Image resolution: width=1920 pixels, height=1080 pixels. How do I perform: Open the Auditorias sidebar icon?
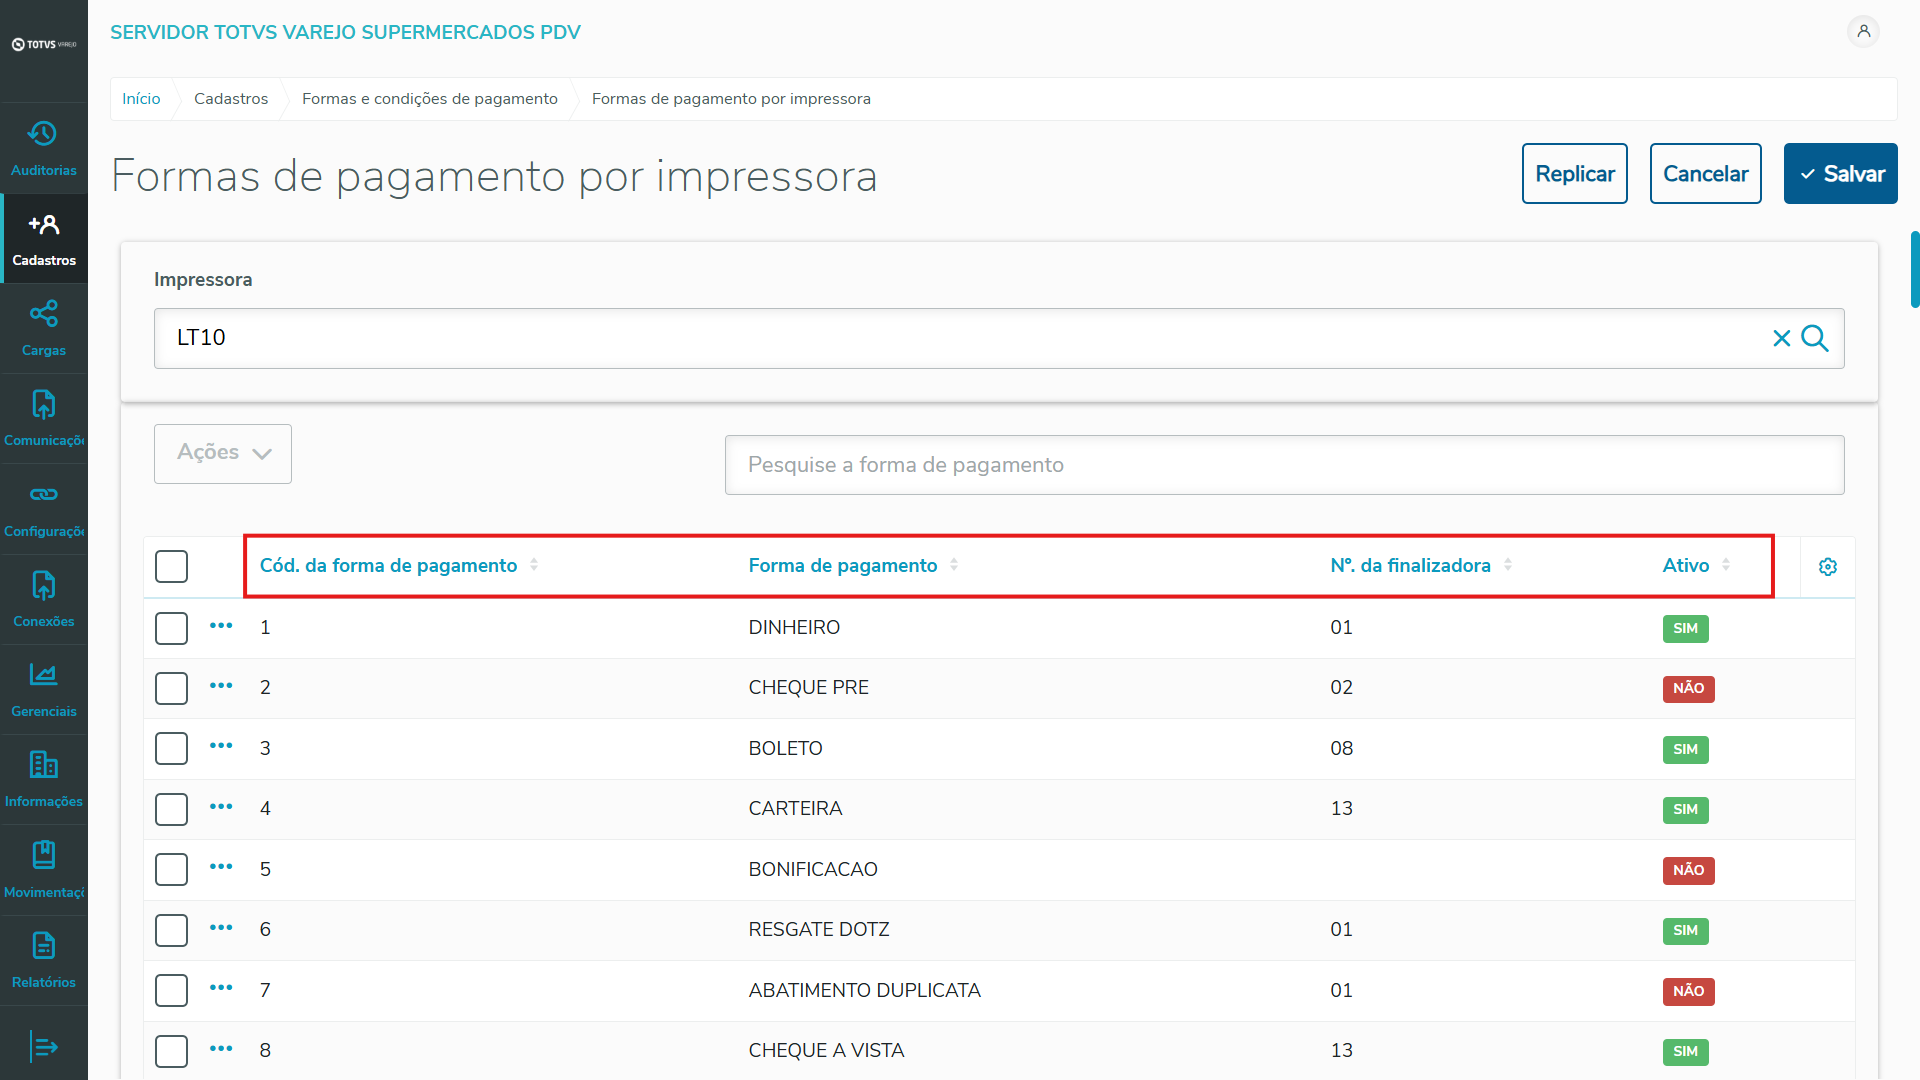[x=43, y=147]
